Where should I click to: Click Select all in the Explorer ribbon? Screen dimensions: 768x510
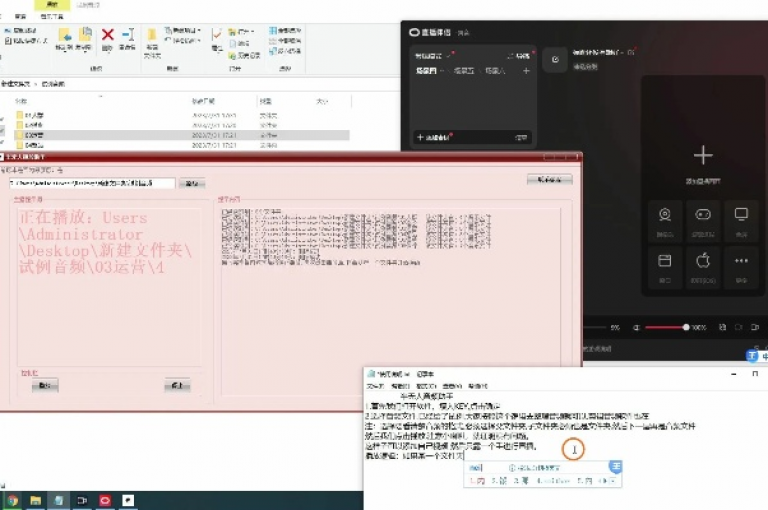tap(285, 30)
